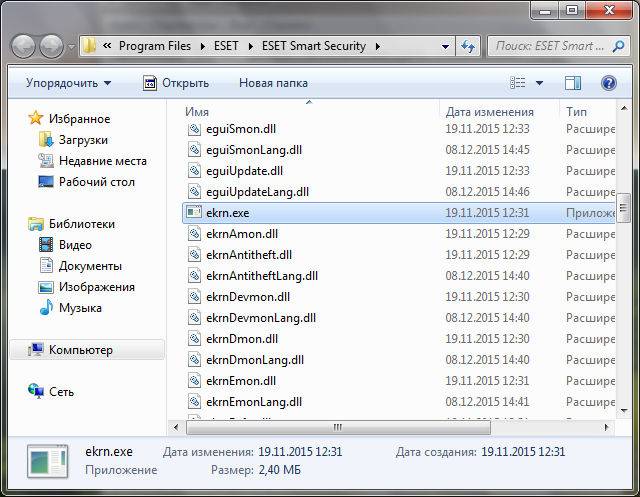Click the vertical scrollbar up arrow
640x497 pixels.
623,108
